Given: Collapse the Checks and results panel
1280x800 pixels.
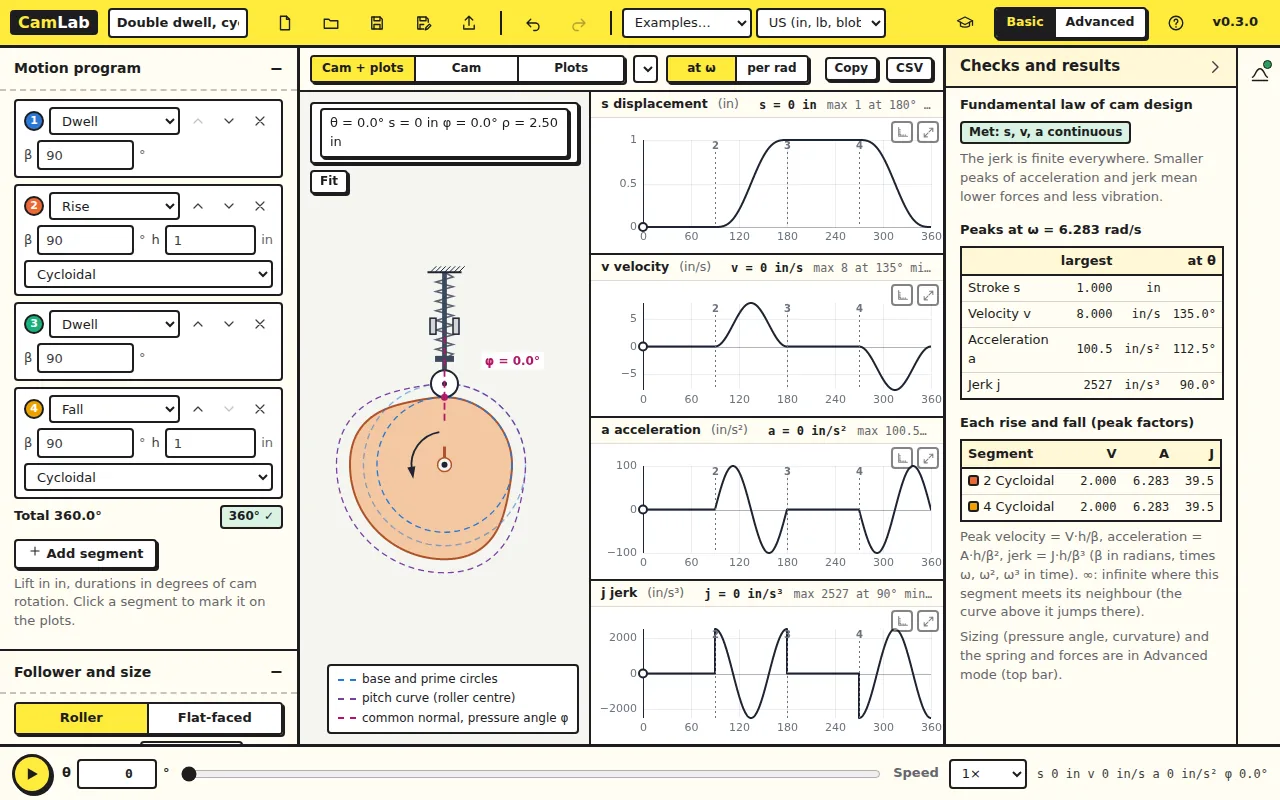Looking at the screenshot, I should 1215,67.
